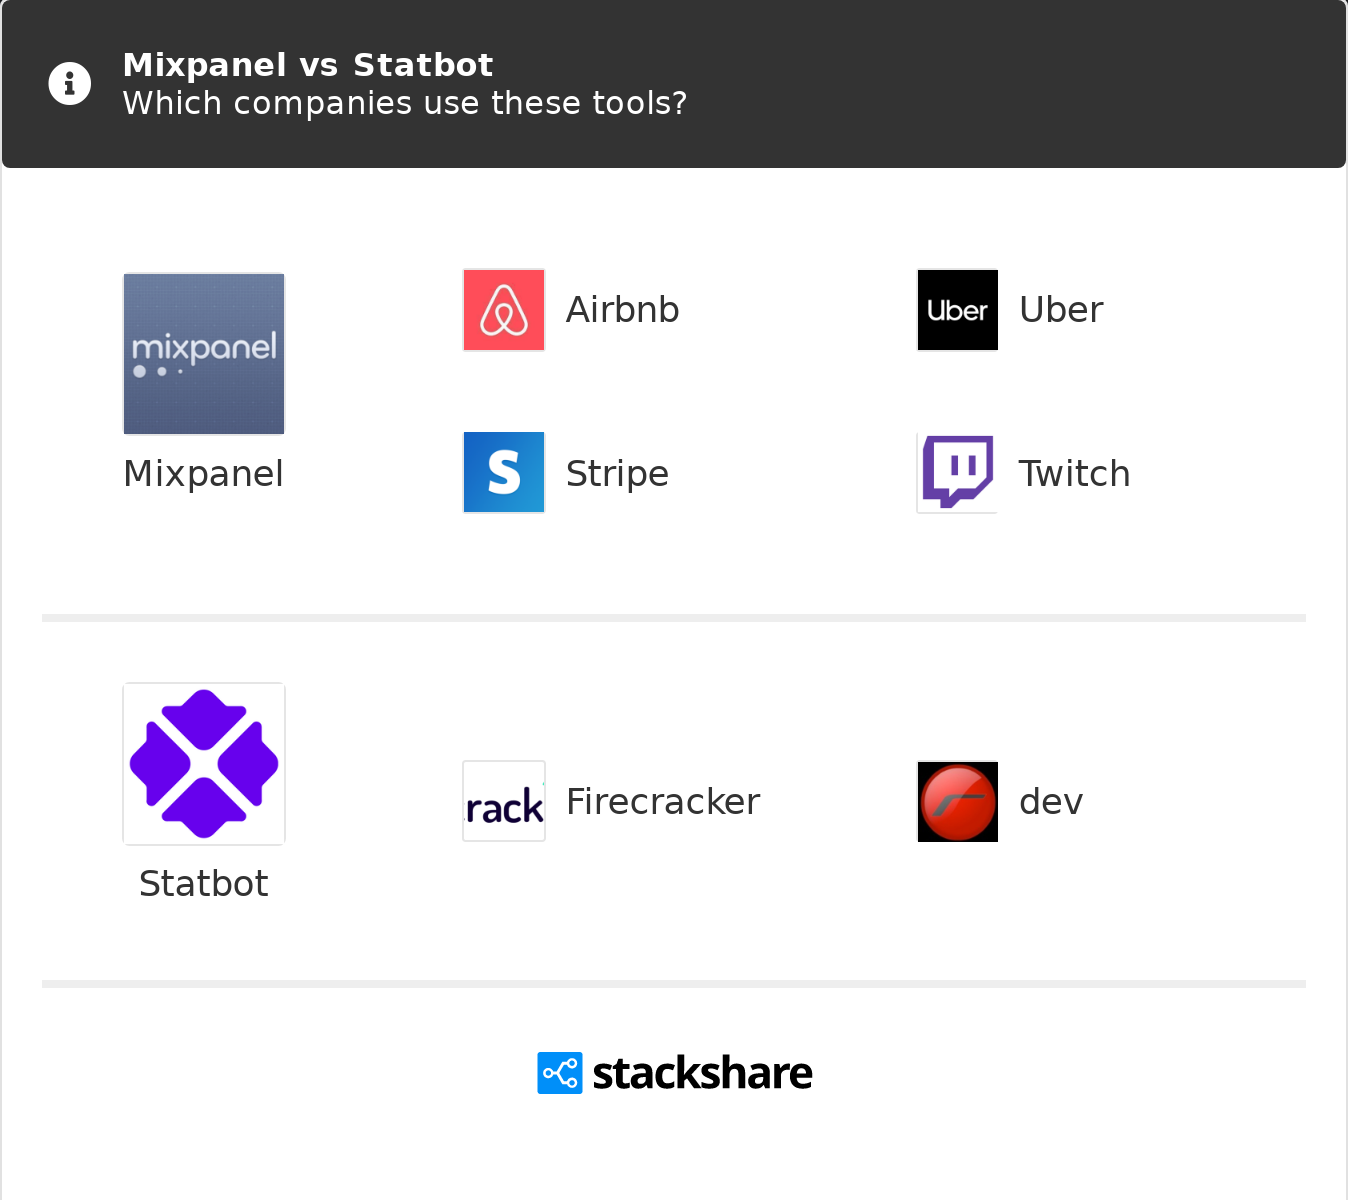The image size is (1348, 1200).
Task: Click the Mixpanel name label
Action: point(204,474)
